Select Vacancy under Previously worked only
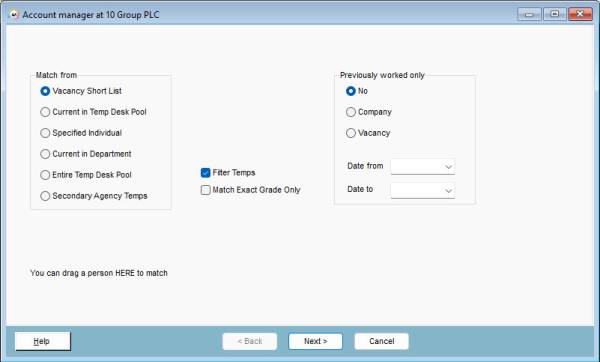The width and height of the screenshot is (600, 362). 351,133
